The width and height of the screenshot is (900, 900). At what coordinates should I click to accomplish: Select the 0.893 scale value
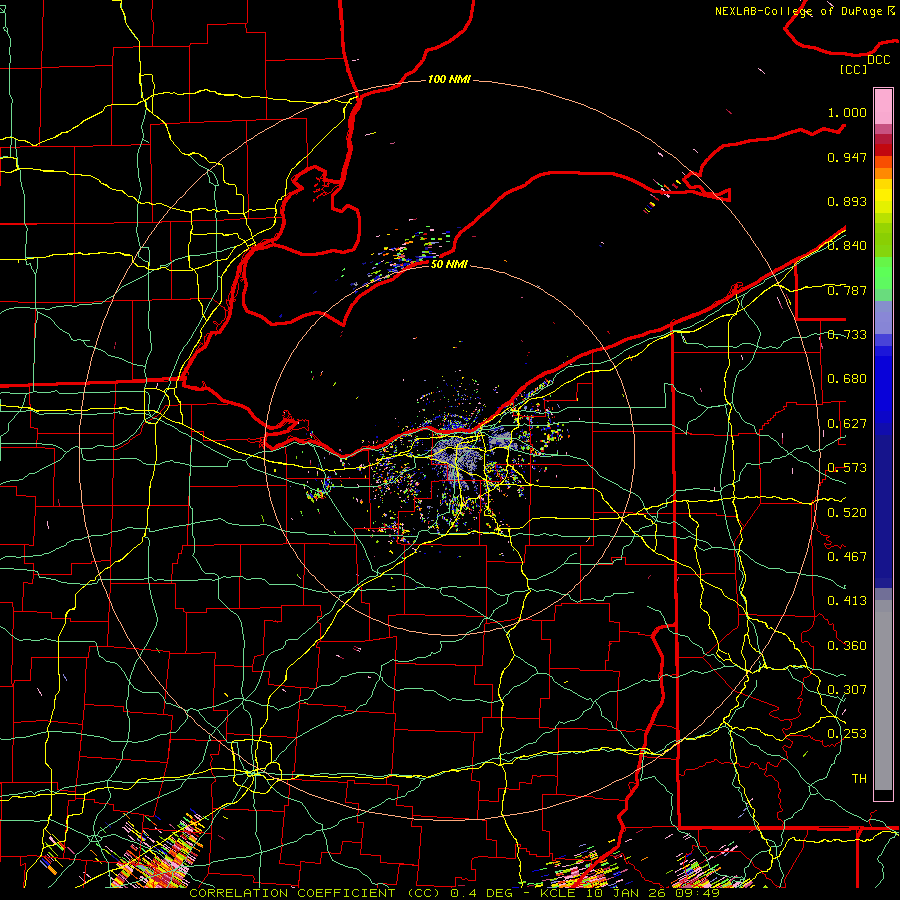(847, 201)
